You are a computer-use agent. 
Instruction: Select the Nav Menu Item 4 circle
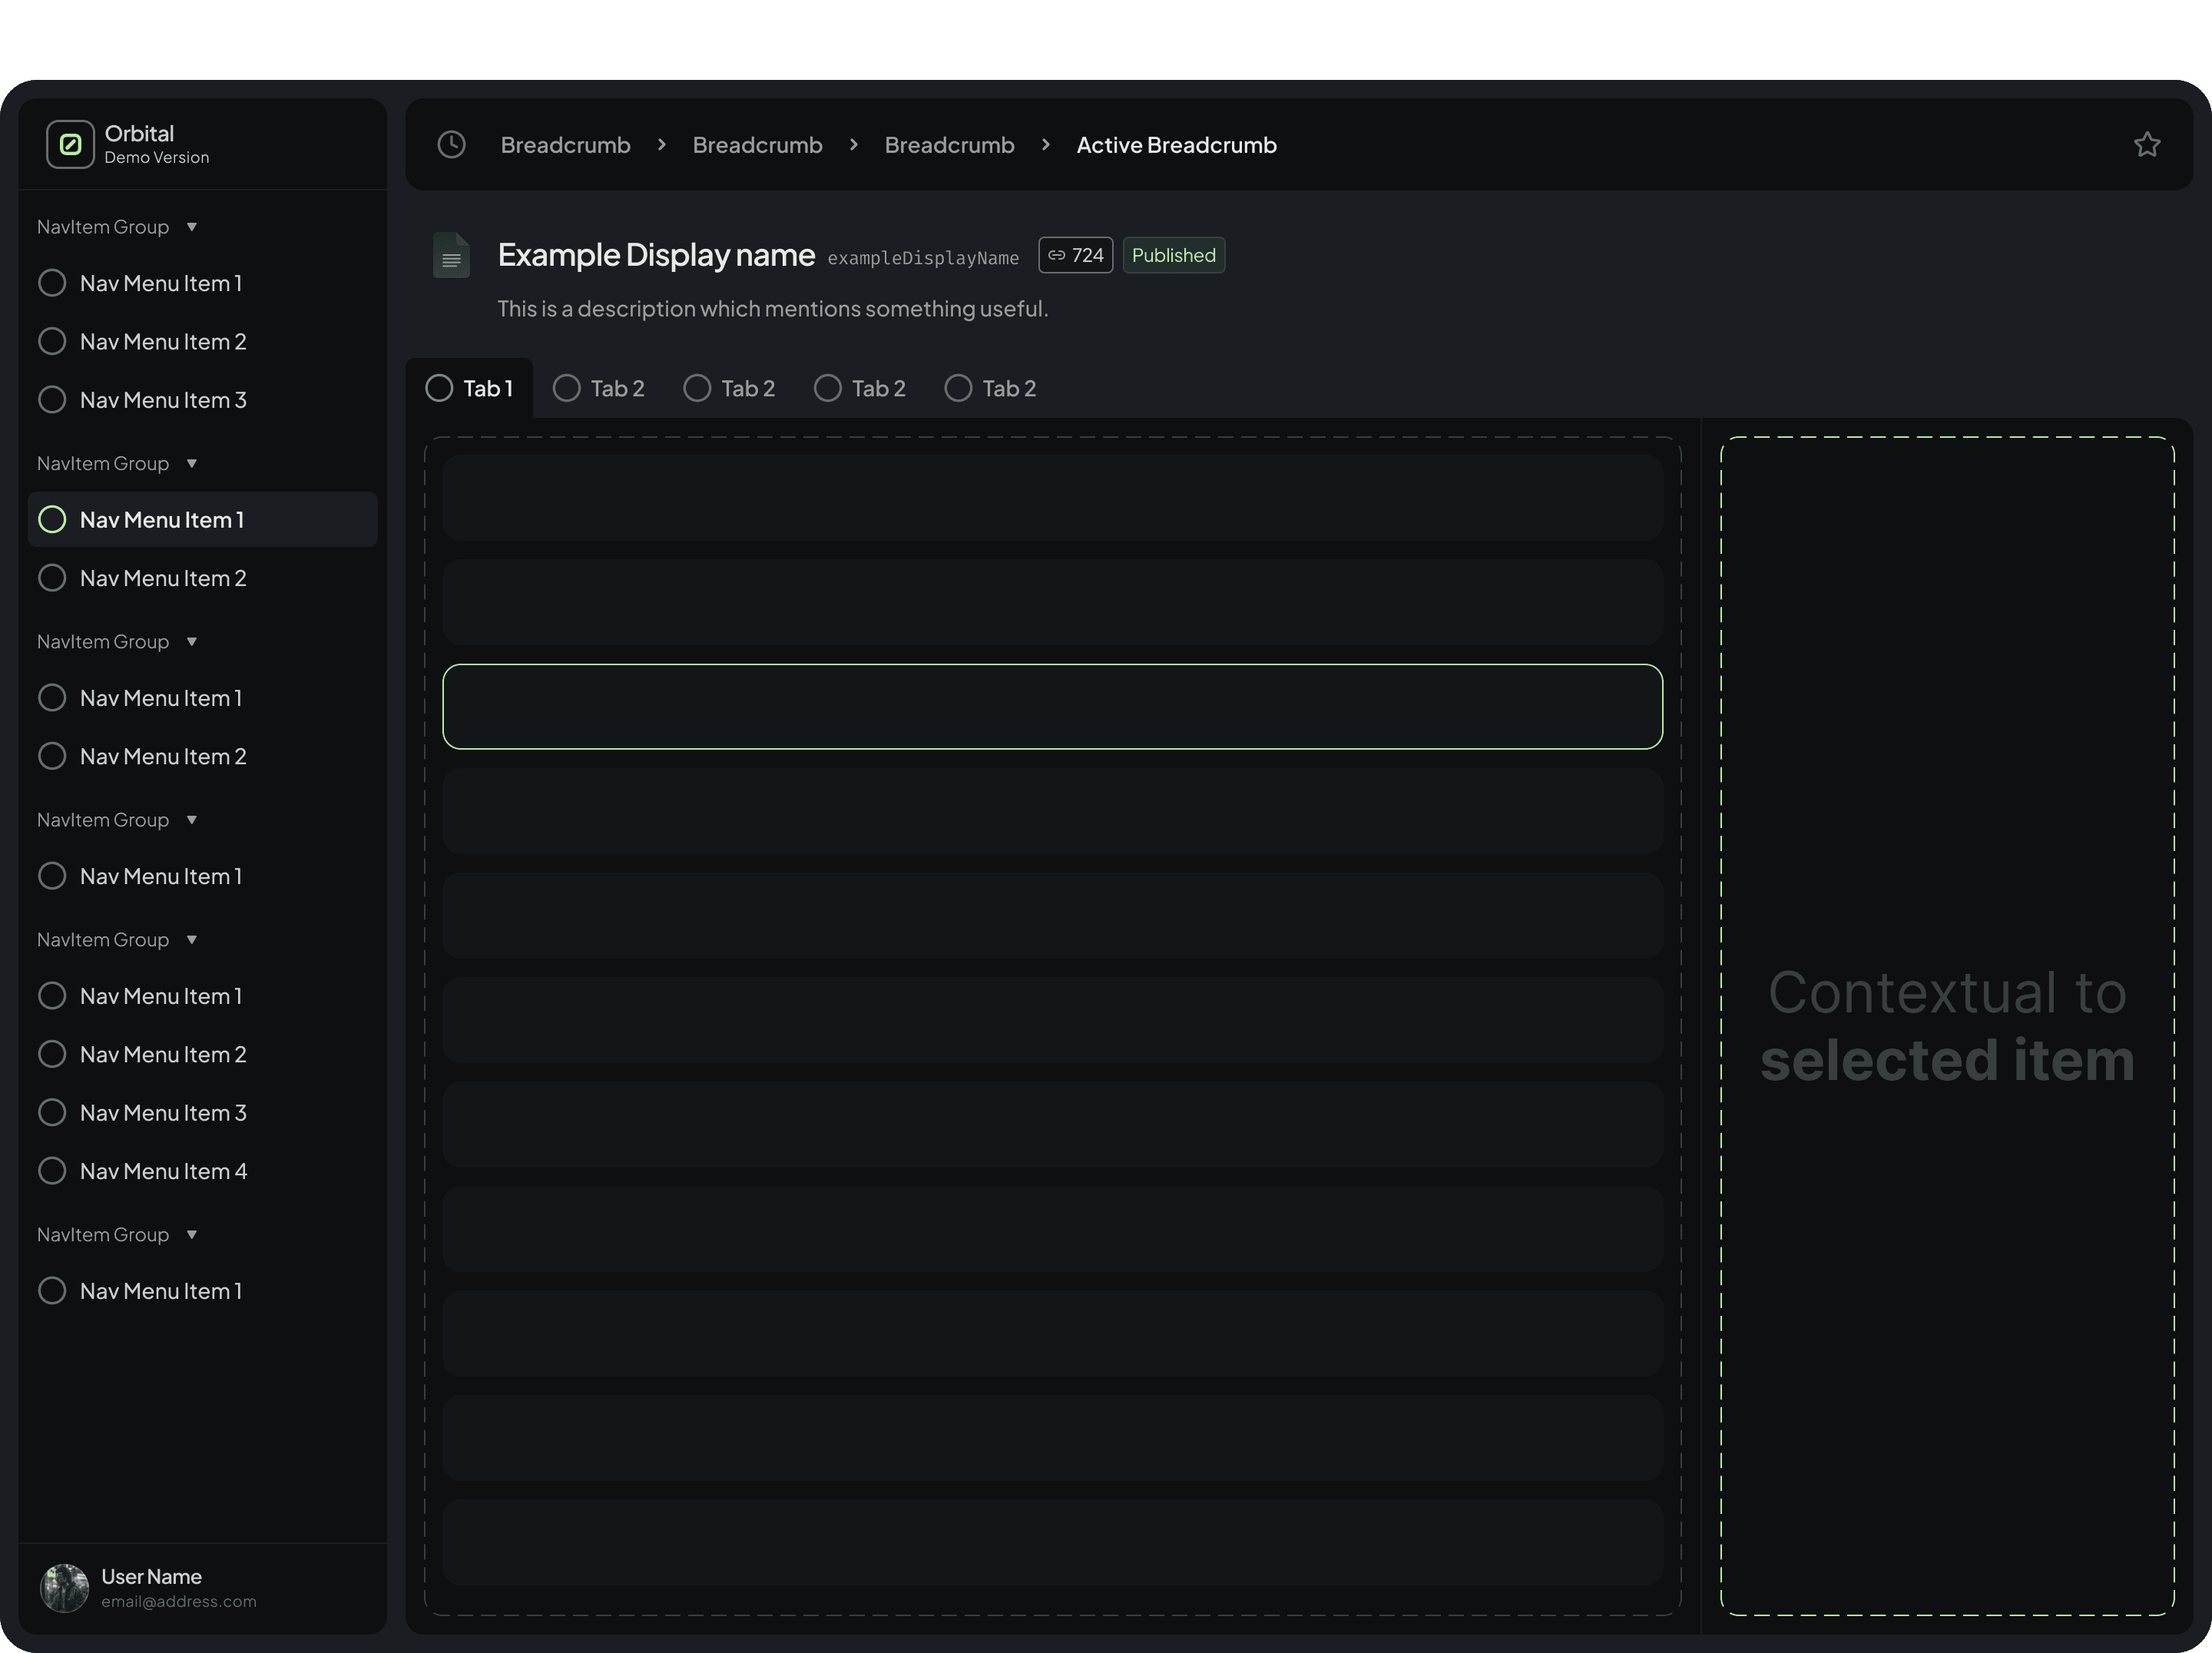click(52, 1171)
